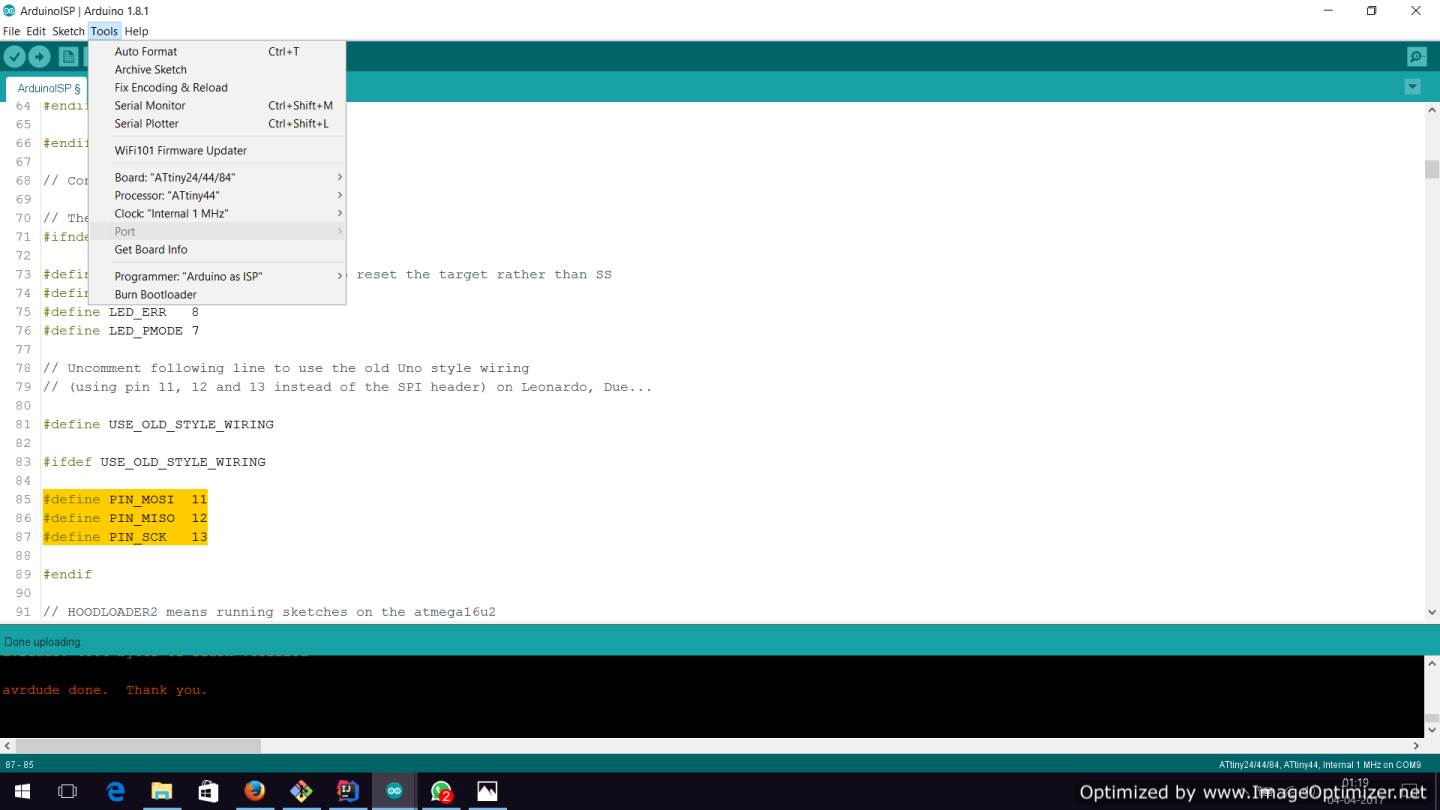Click the console scrollbar down arrow
The width and height of the screenshot is (1440, 810).
(x=1431, y=728)
